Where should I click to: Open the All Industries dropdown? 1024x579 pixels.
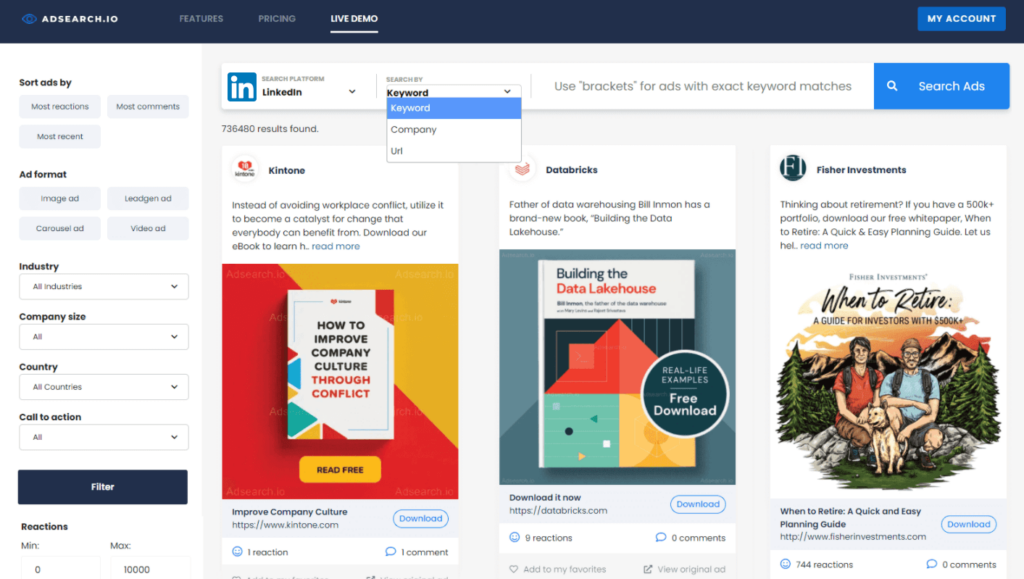click(104, 287)
